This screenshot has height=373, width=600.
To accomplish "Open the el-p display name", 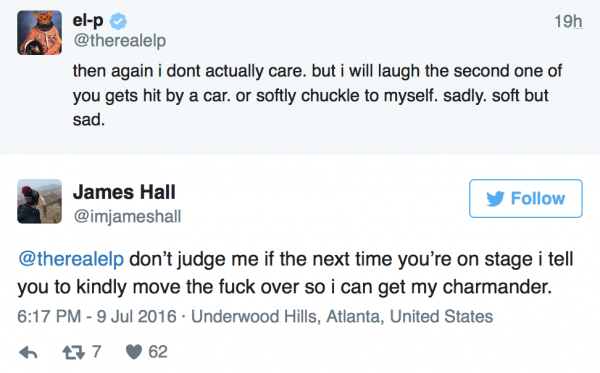I will [x=88, y=20].
